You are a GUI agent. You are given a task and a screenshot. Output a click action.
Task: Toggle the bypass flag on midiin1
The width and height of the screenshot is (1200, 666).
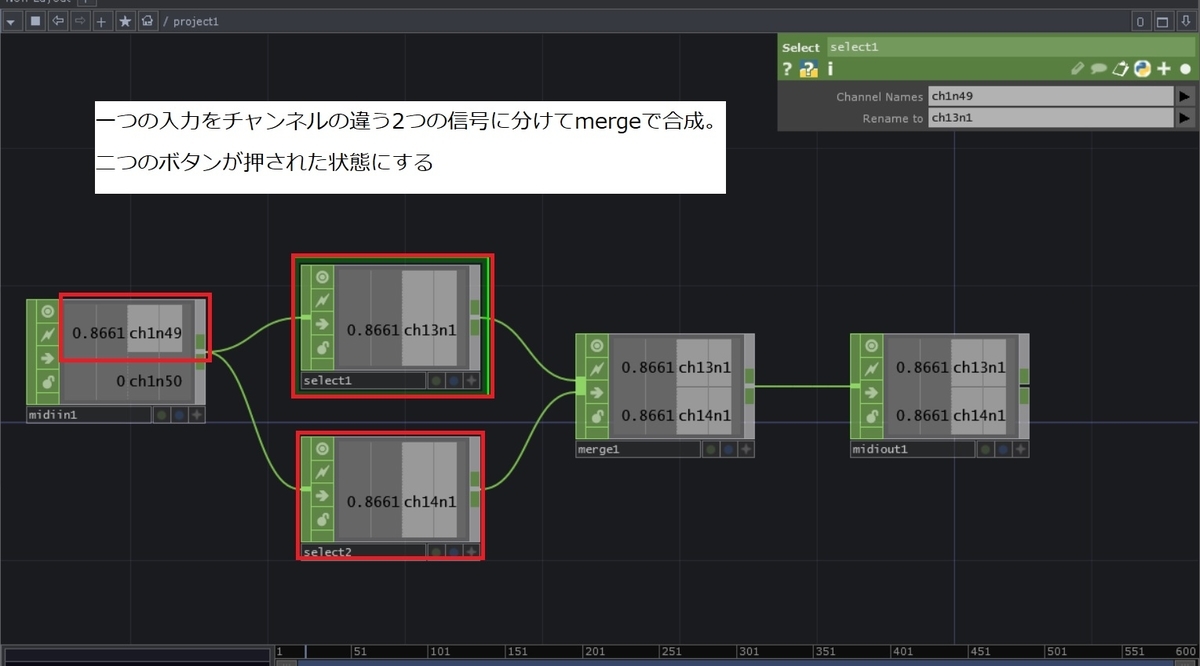tap(47, 335)
